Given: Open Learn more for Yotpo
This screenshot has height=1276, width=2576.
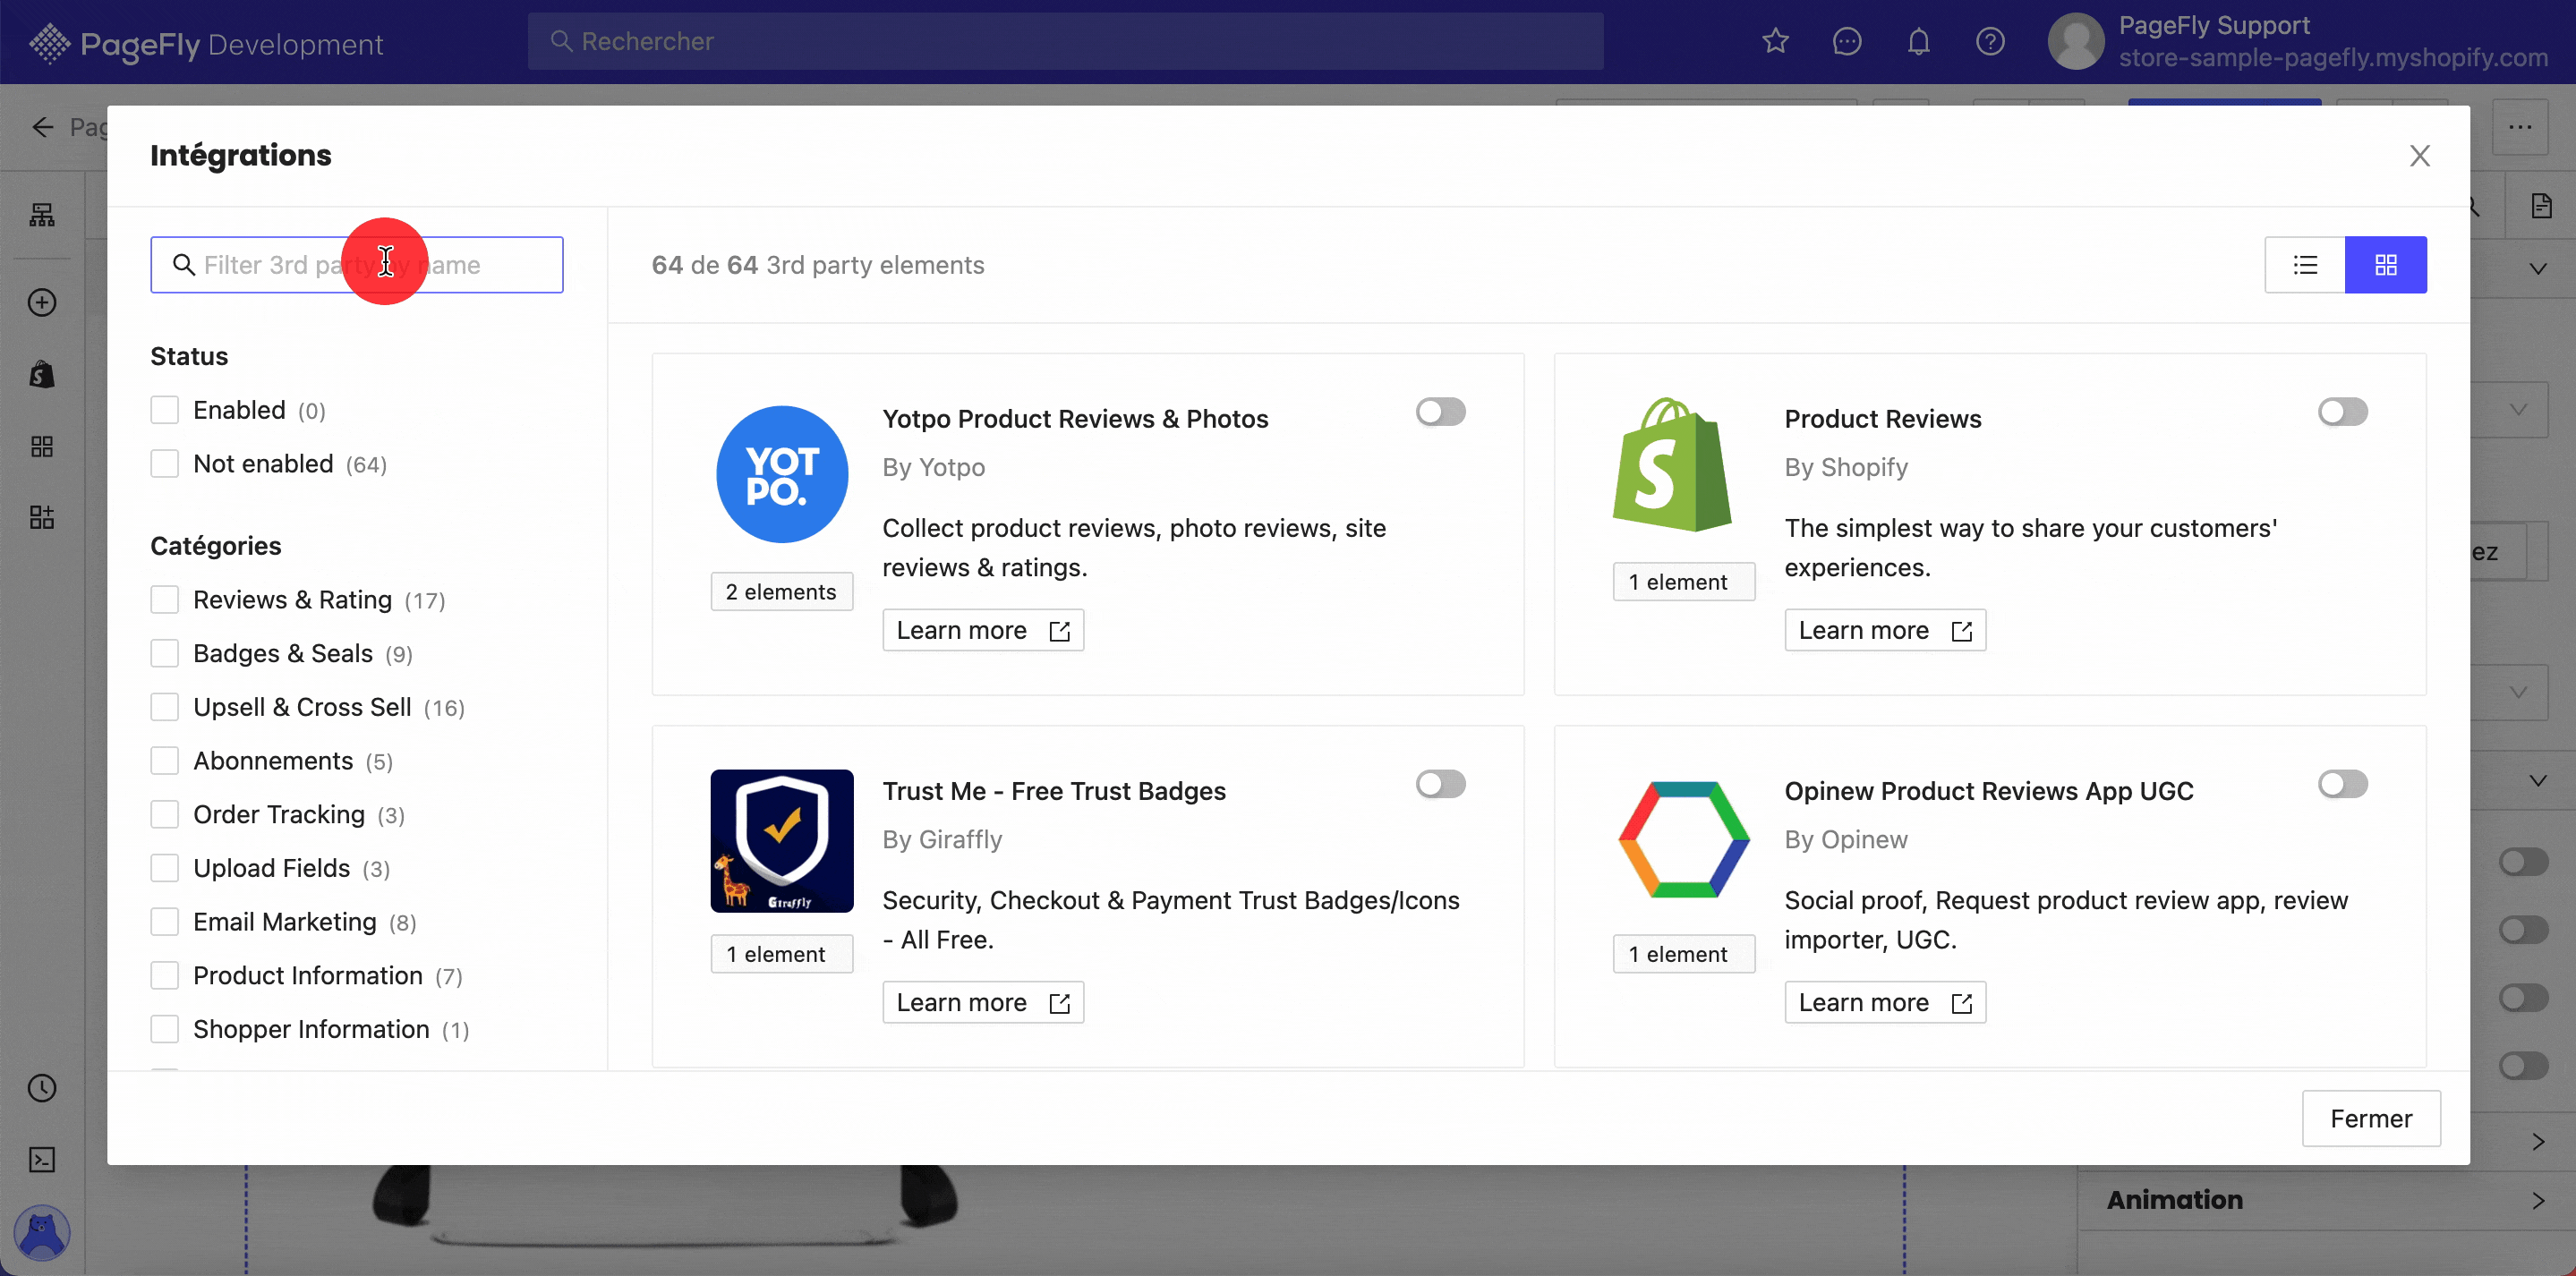Looking at the screenshot, I should click(983, 630).
